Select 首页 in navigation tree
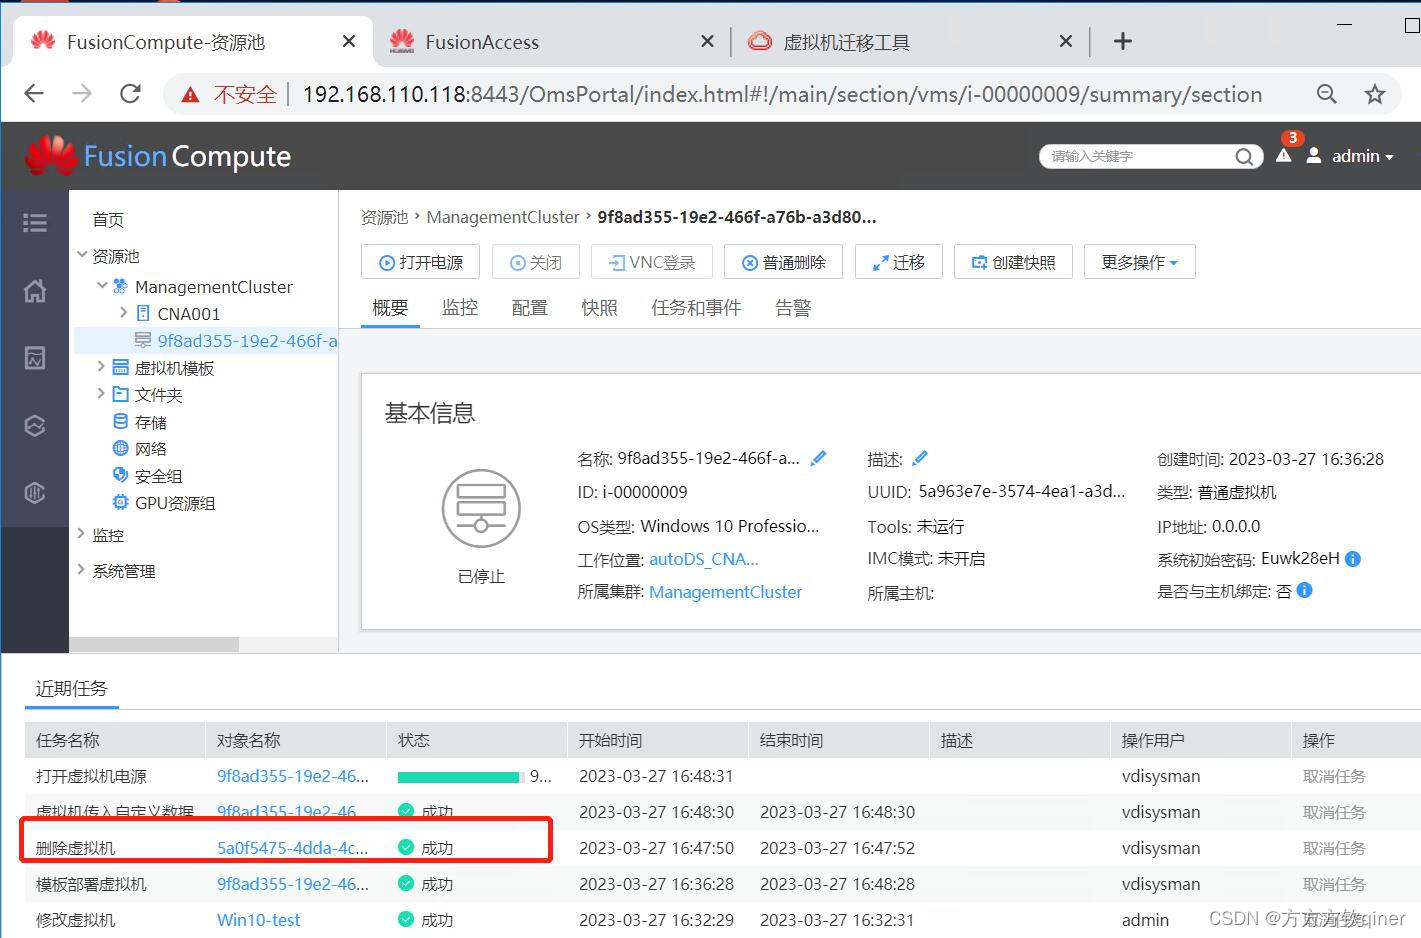This screenshot has width=1421, height=938. coord(108,220)
